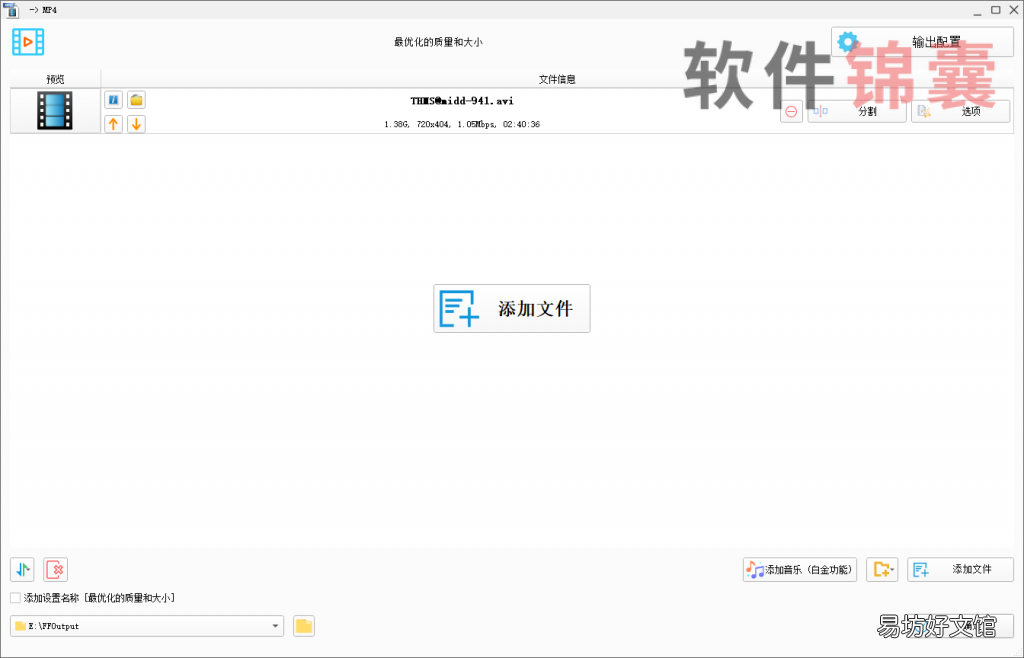Open 选项 options for the file

(x=961, y=112)
